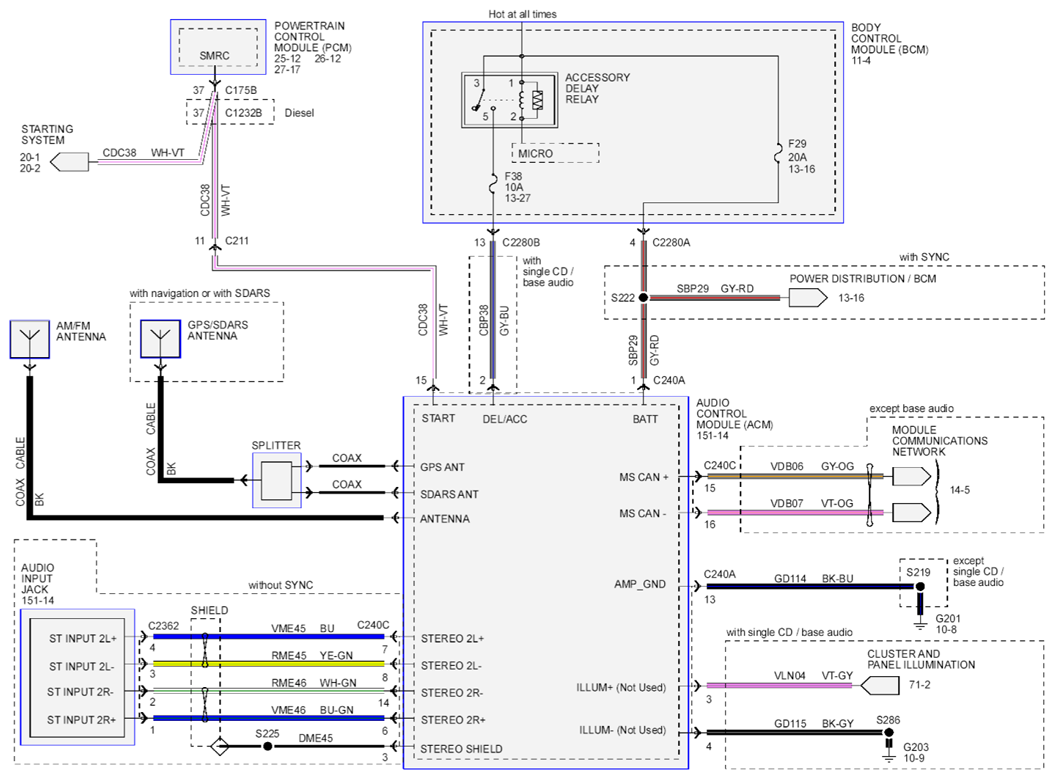Click the MS CAN + network reference arrow
This screenshot has height=779, width=1055.
912,477
